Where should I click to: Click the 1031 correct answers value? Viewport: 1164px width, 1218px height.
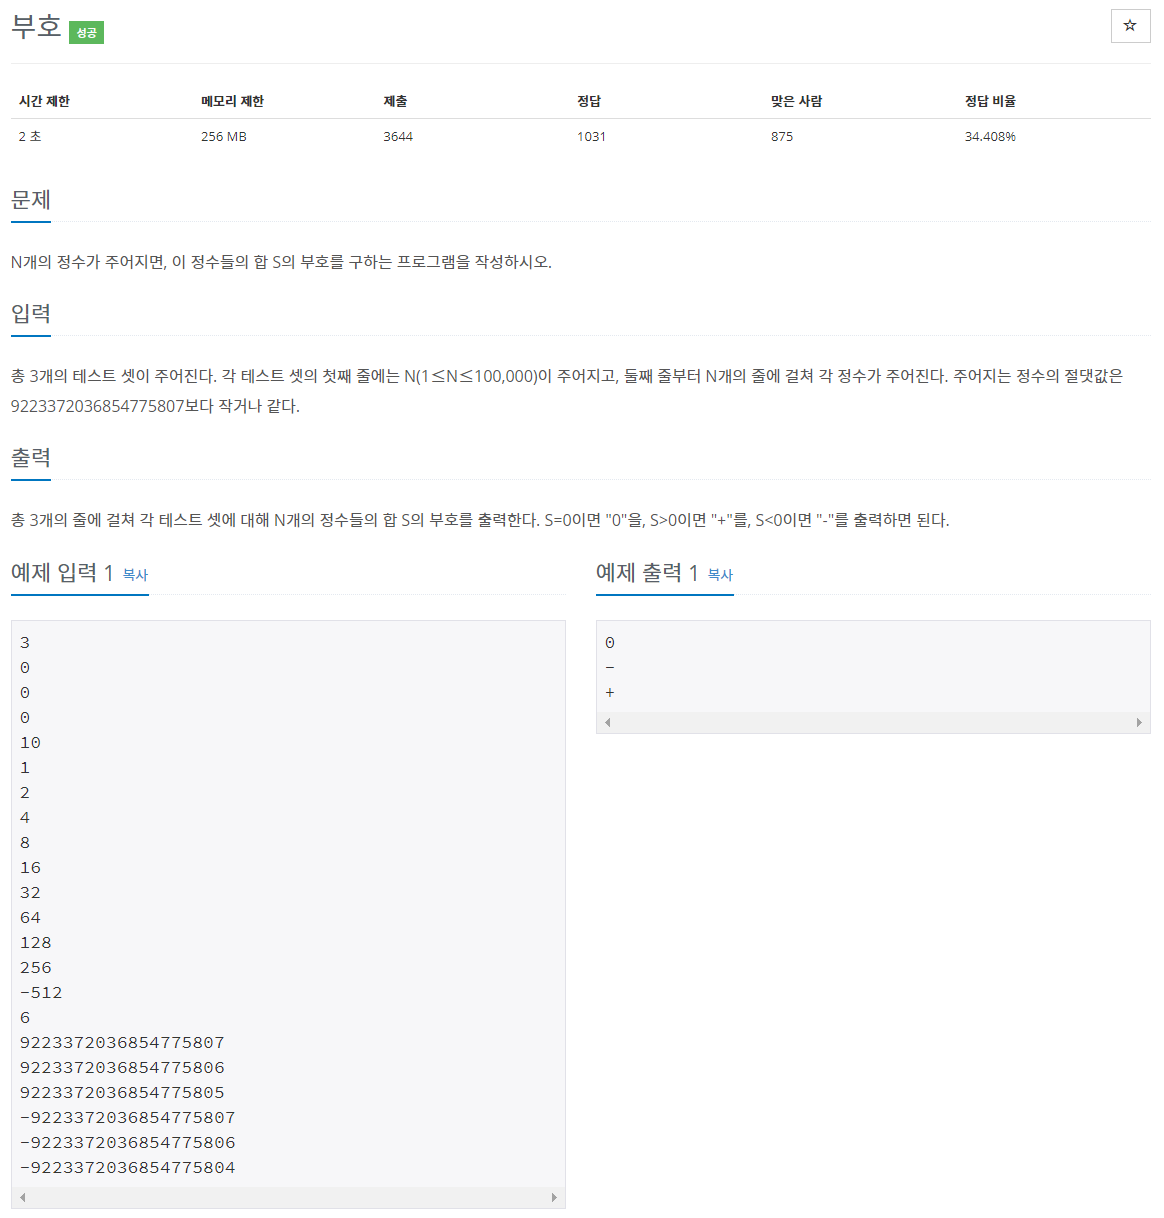point(591,136)
